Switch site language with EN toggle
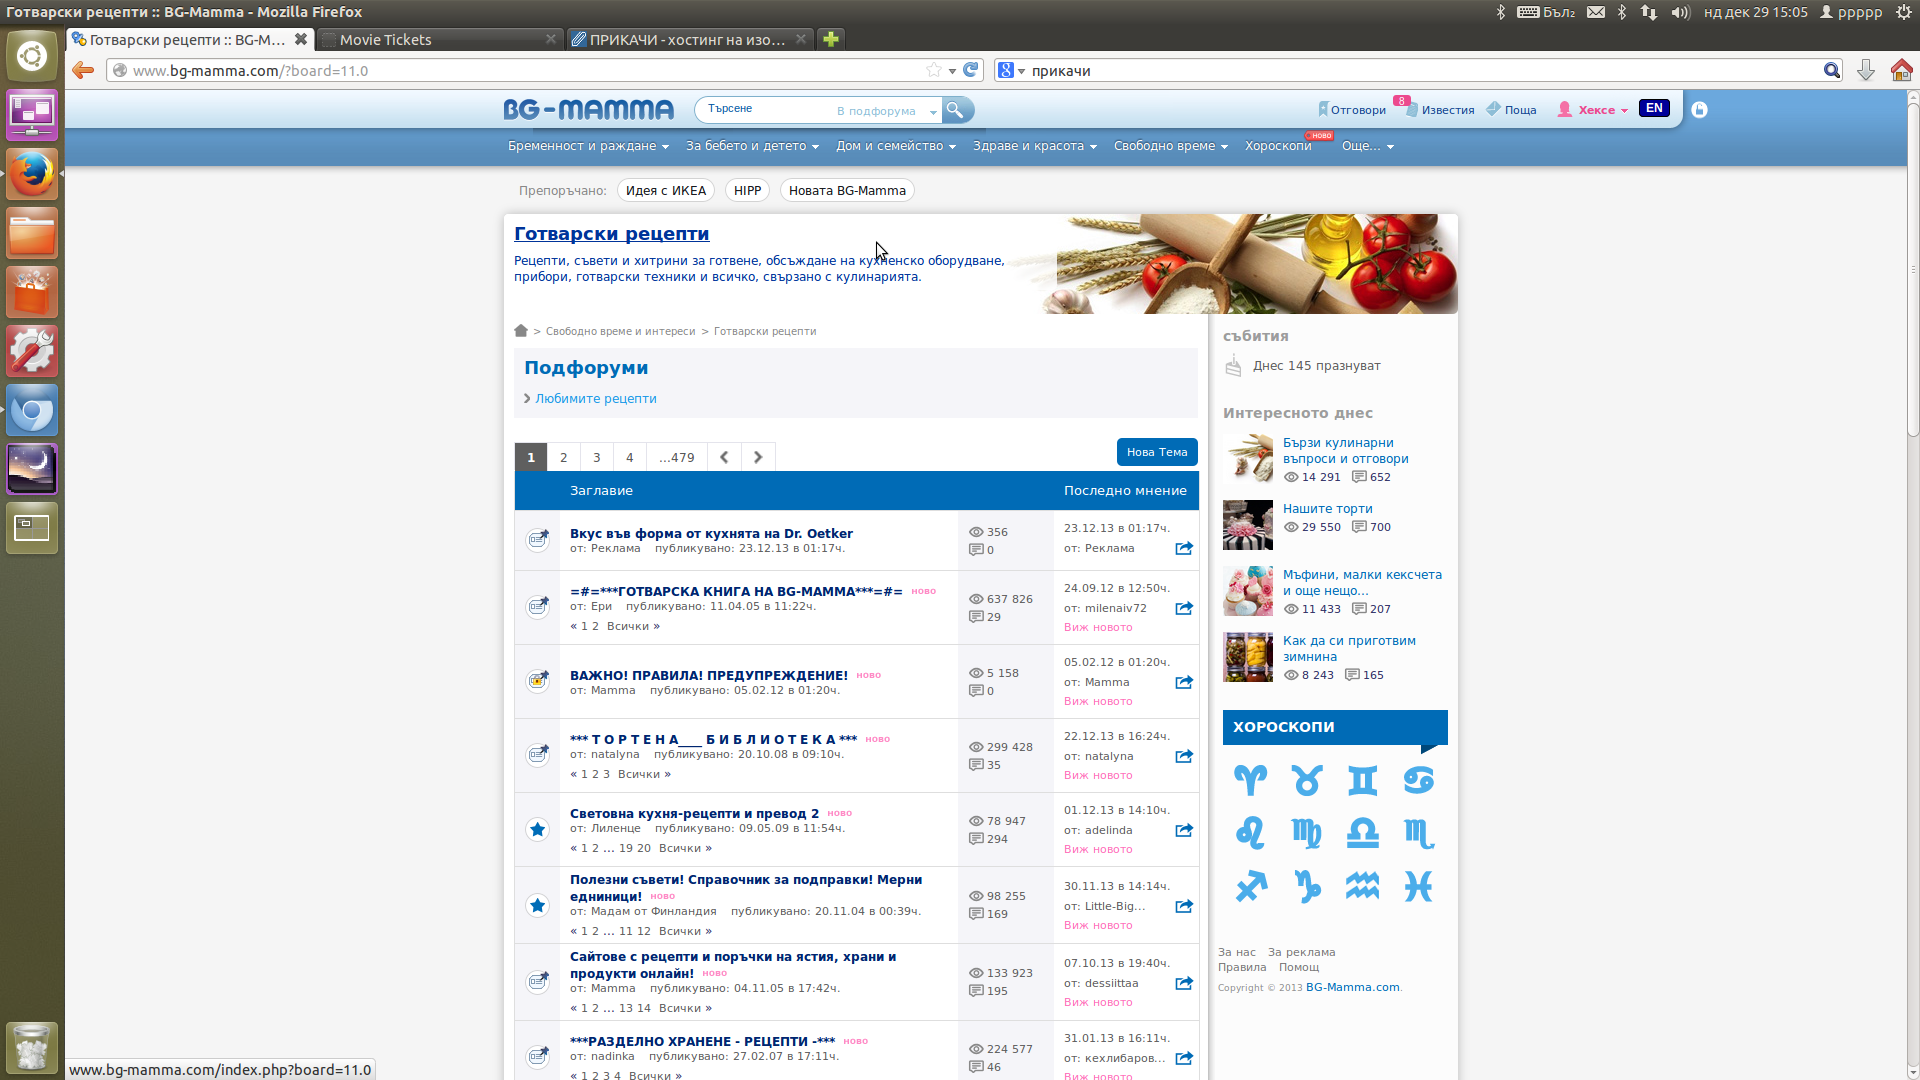 (1654, 108)
